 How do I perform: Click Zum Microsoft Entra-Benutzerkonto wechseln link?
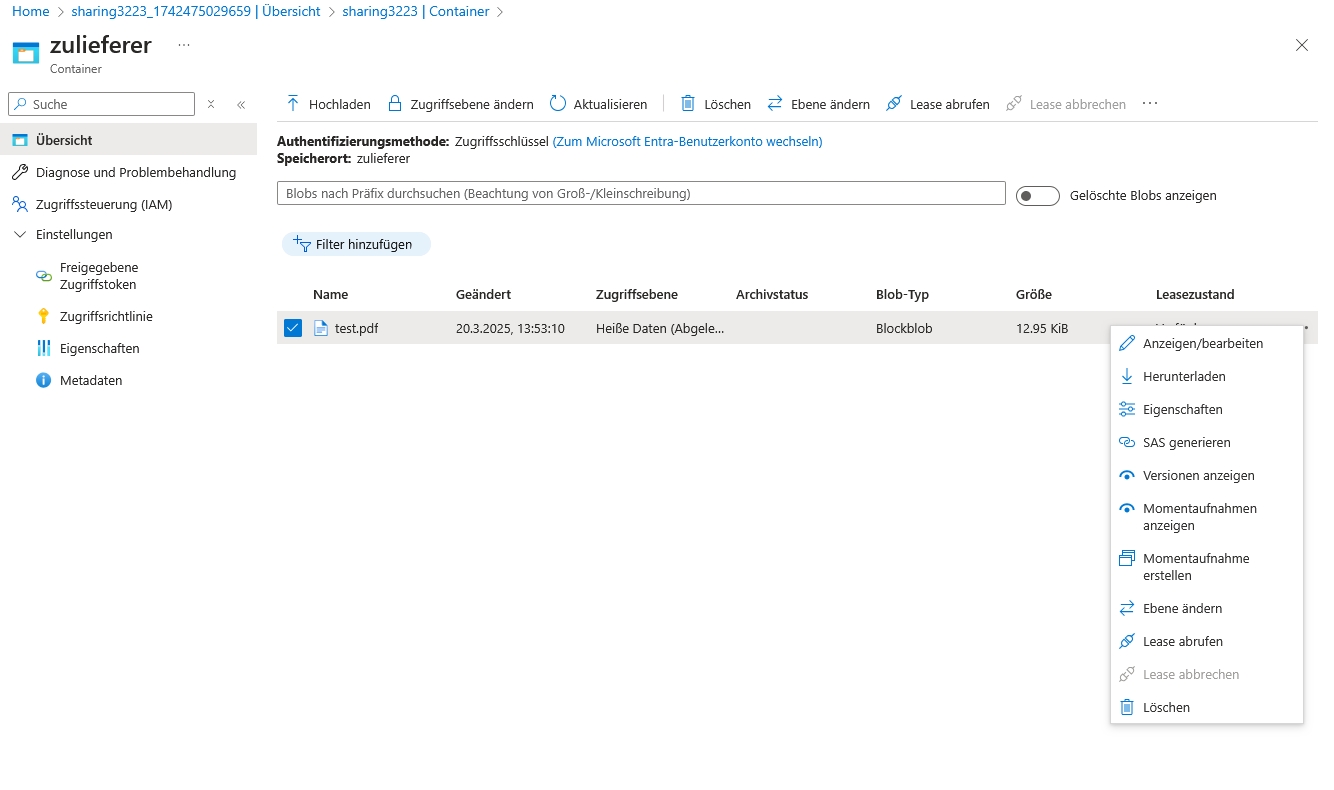(x=687, y=142)
